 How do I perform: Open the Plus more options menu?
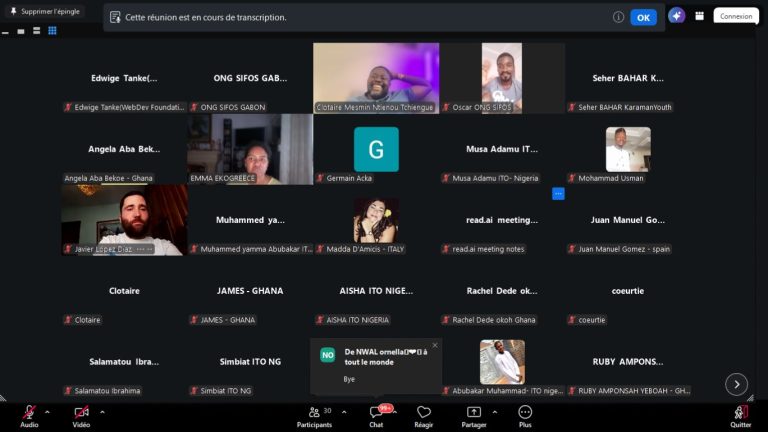point(525,417)
